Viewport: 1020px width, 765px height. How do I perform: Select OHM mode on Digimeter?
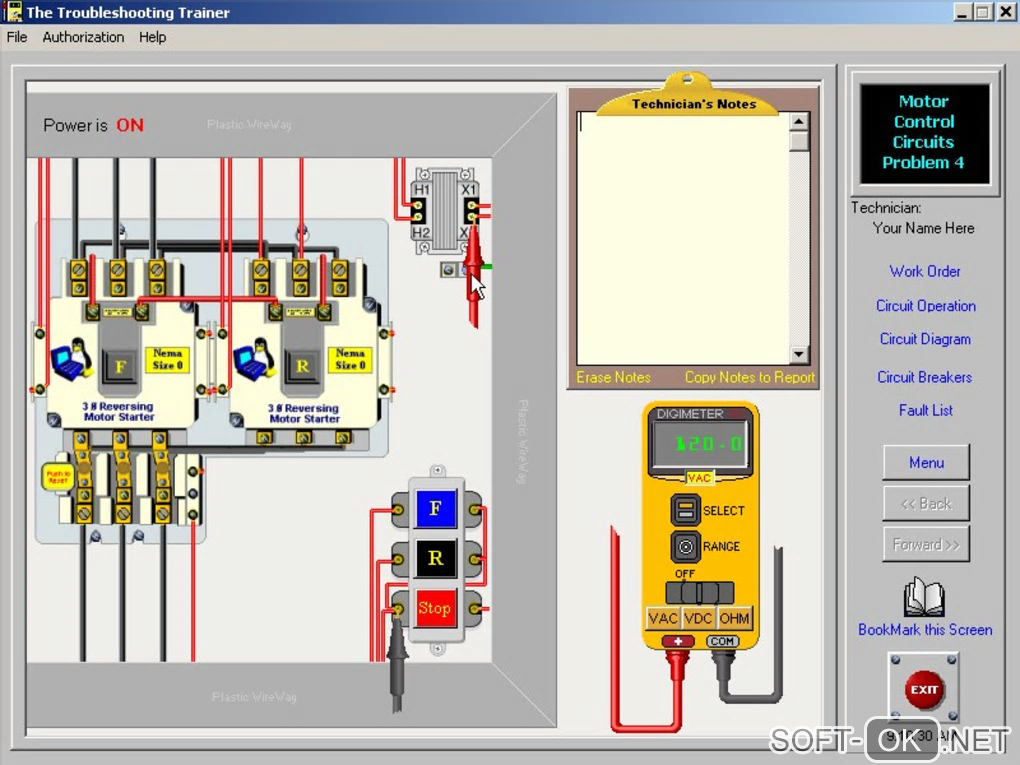tap(734, 618)
